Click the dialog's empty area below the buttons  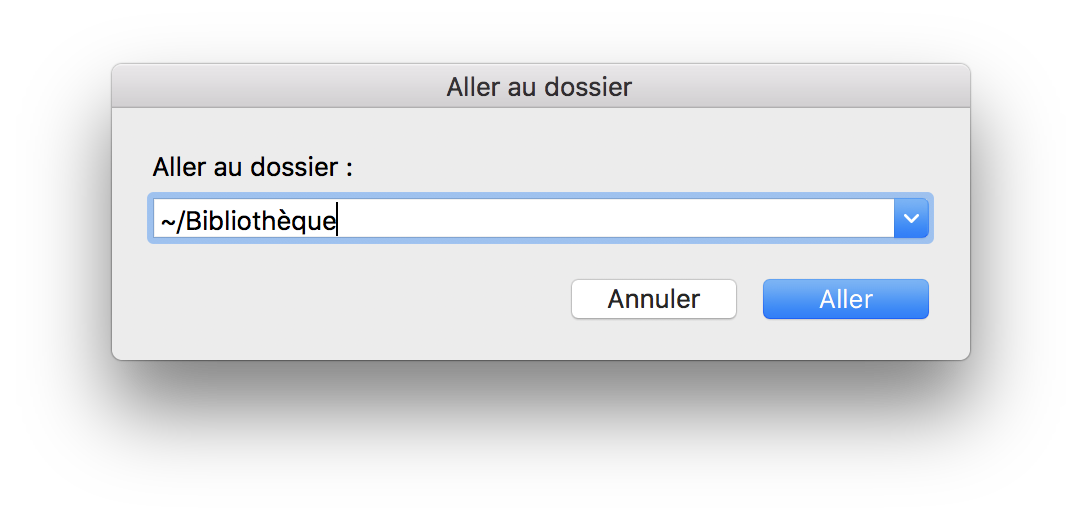[x=540, y=340]
